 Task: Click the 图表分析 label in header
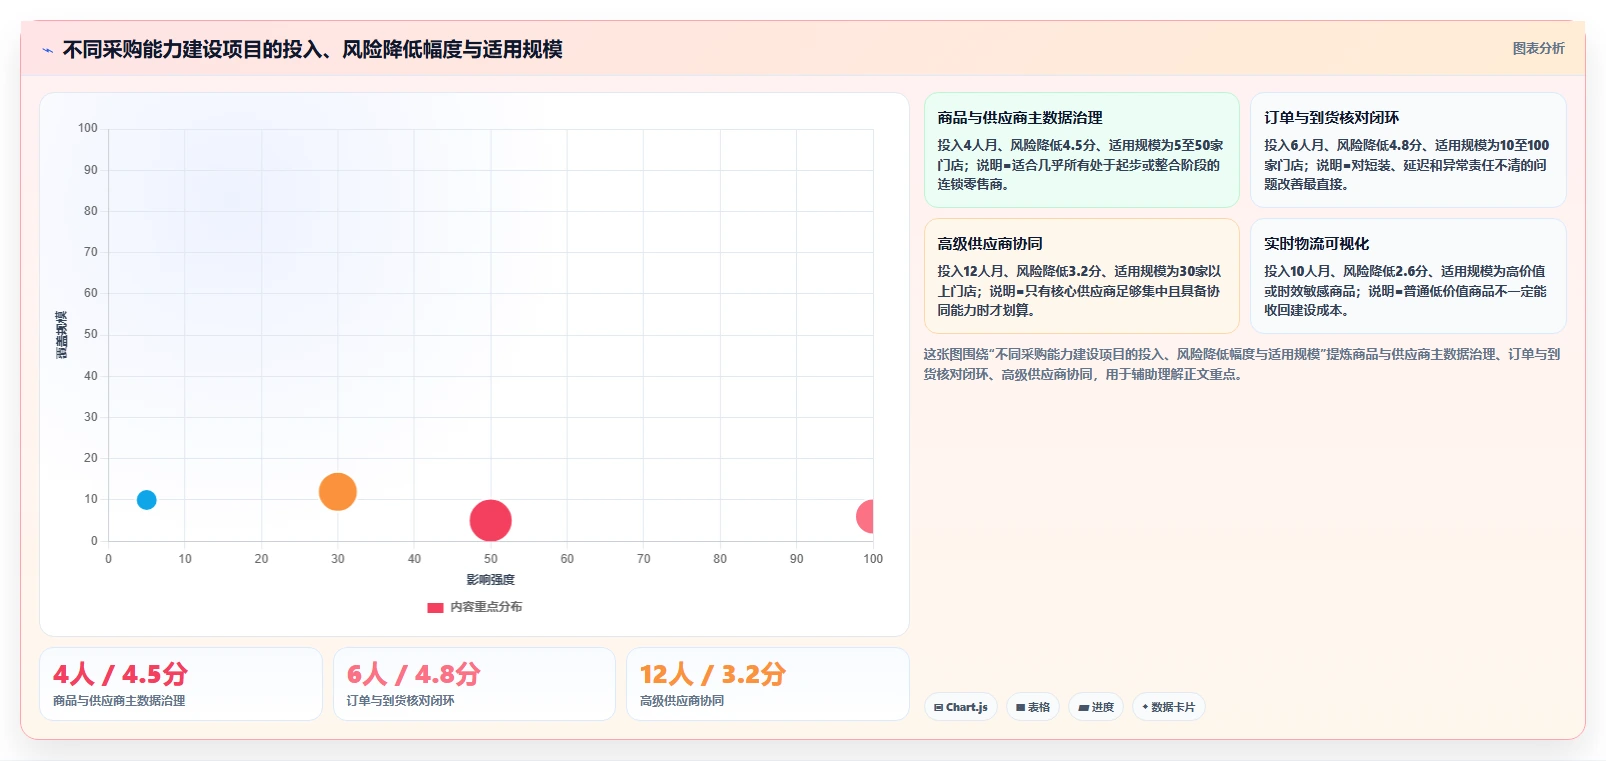coord(1538,48)
